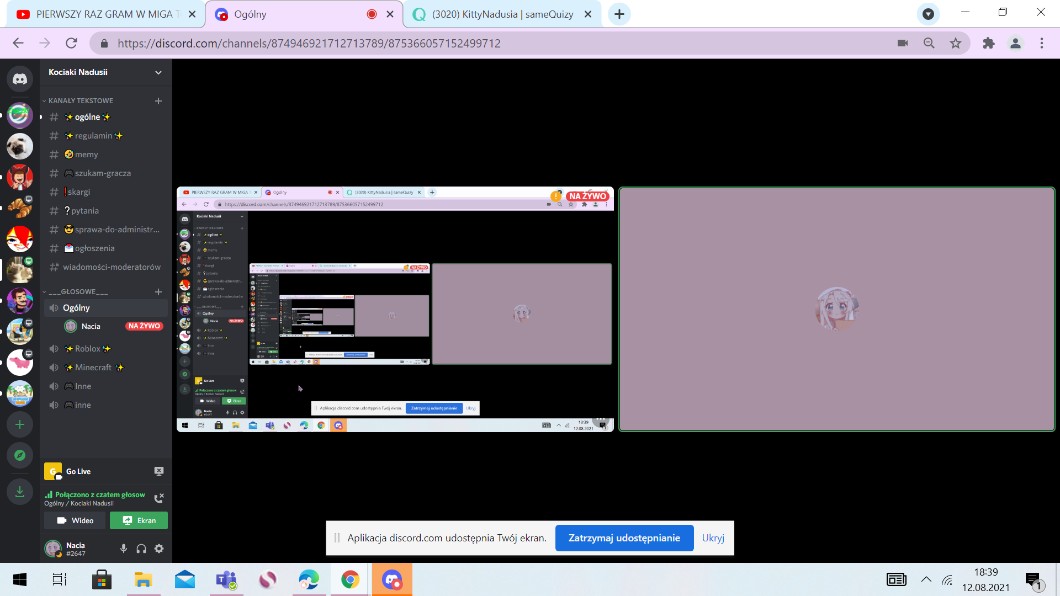
Task: Turn on camera with Wideo button
Action: pos(75,520)
